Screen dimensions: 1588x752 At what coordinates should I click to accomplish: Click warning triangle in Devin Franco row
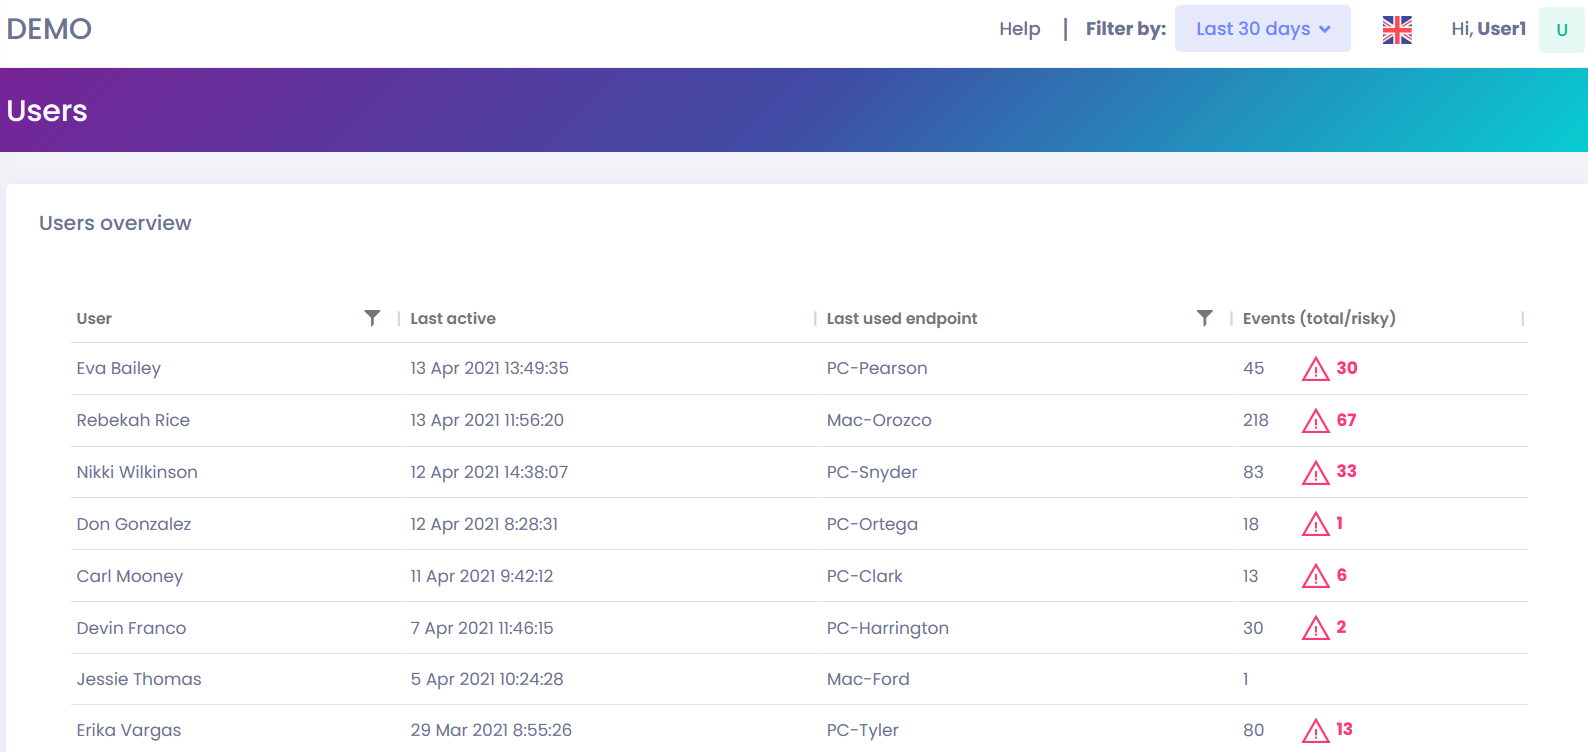coord(1315,628)
